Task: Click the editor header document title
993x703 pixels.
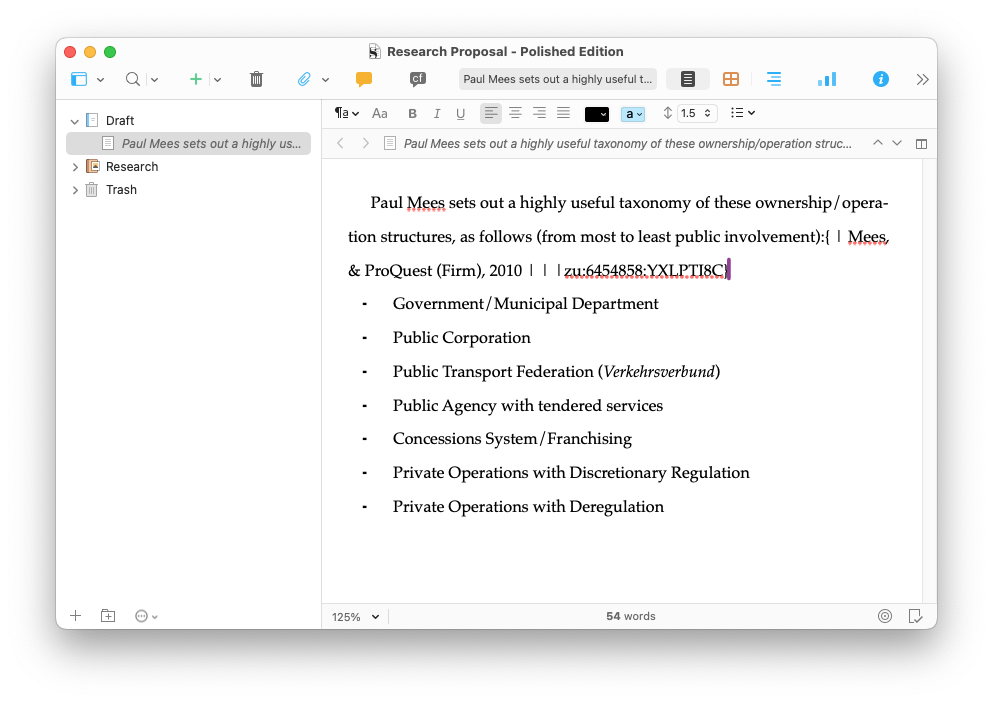Action: tap(628, 144)
